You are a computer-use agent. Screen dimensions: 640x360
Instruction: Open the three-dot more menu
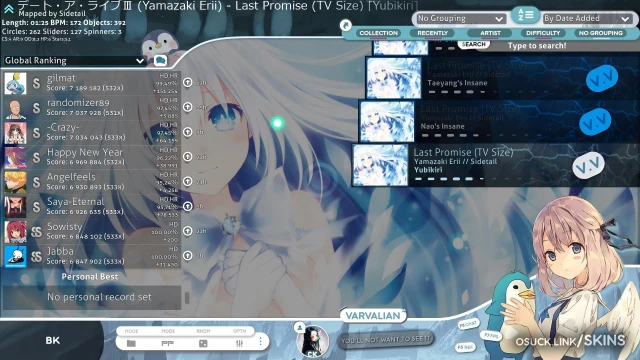tap(260, 341)
